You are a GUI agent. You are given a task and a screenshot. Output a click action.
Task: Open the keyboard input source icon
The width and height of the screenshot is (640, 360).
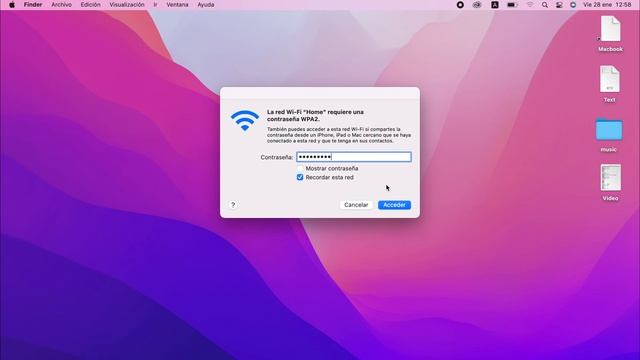point(495,5)
